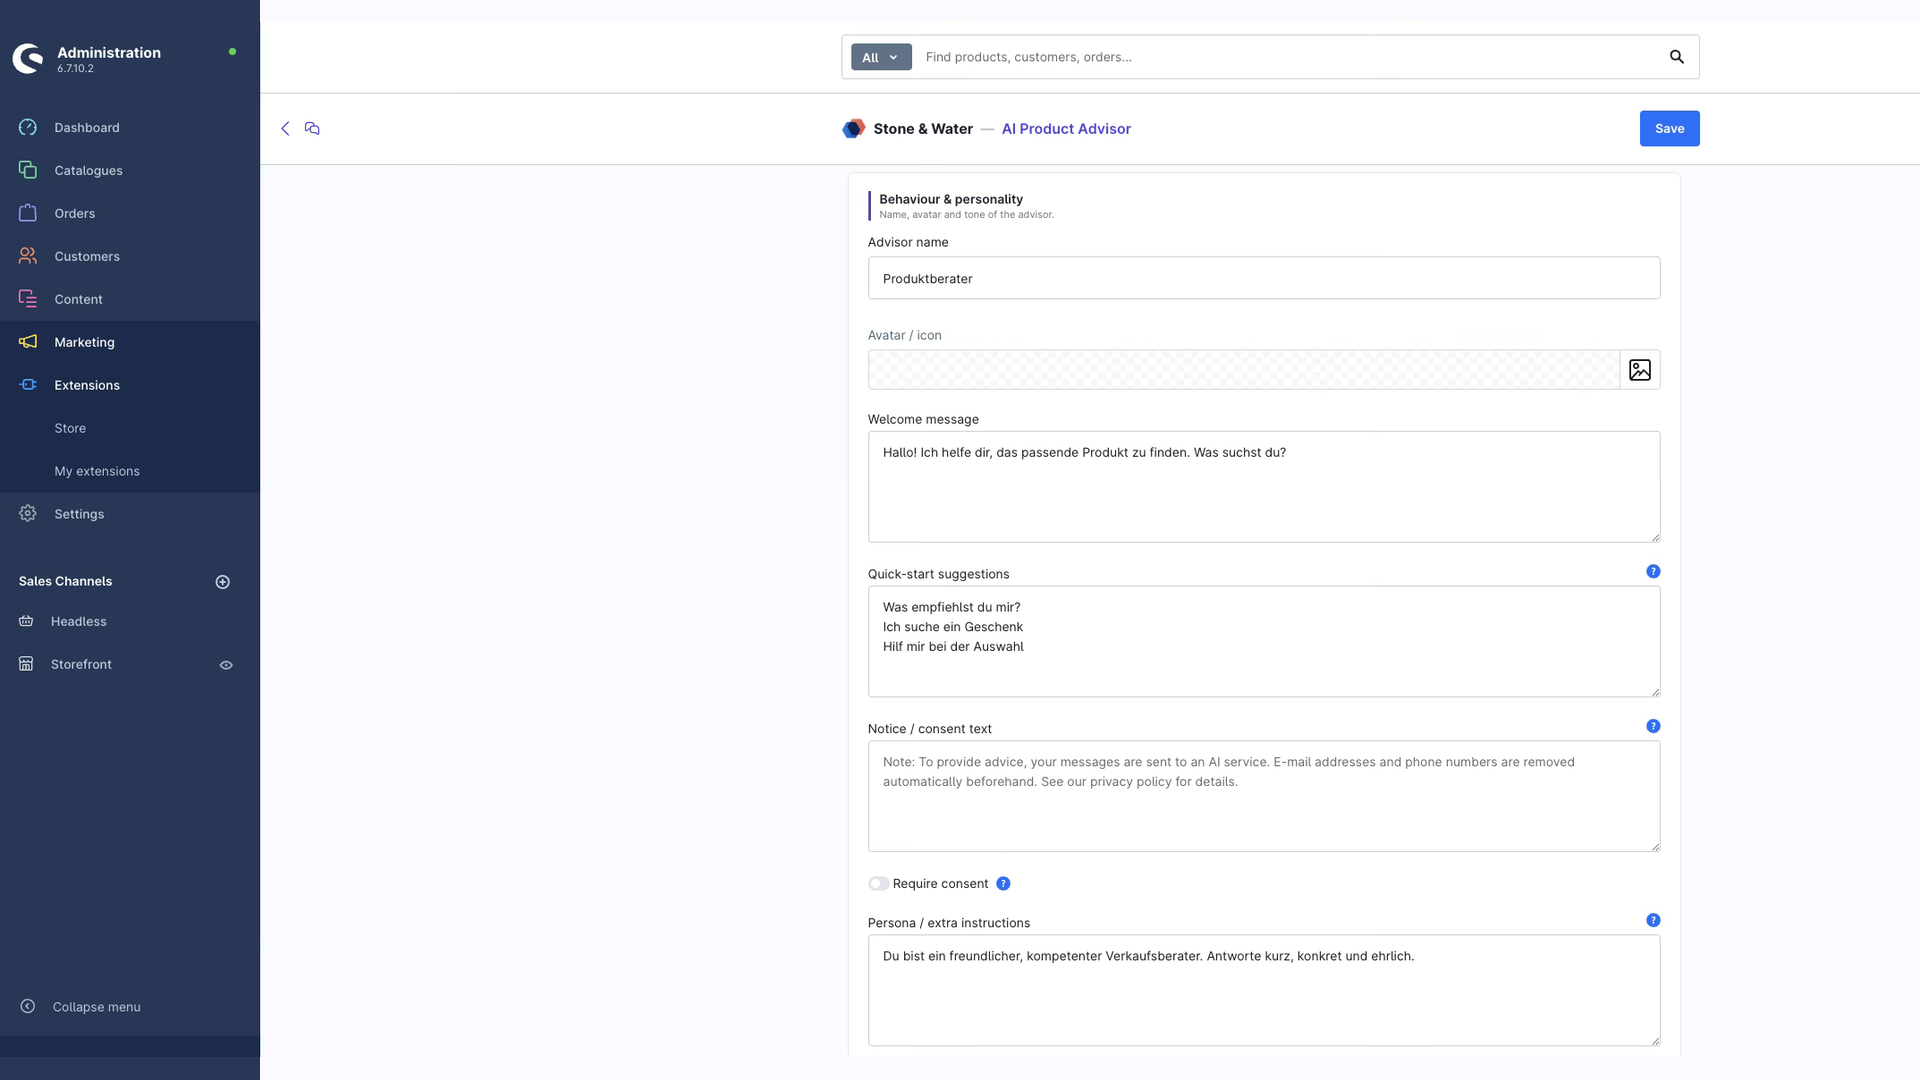
Task: Show help for Quick-start suggestions
Action: 1653,572
